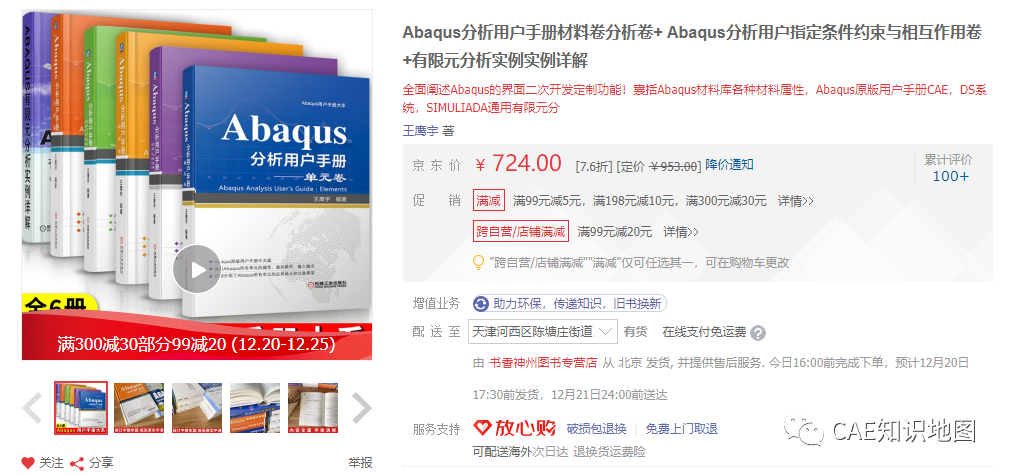Visit 书香神州图书专营店 store link

543,362
